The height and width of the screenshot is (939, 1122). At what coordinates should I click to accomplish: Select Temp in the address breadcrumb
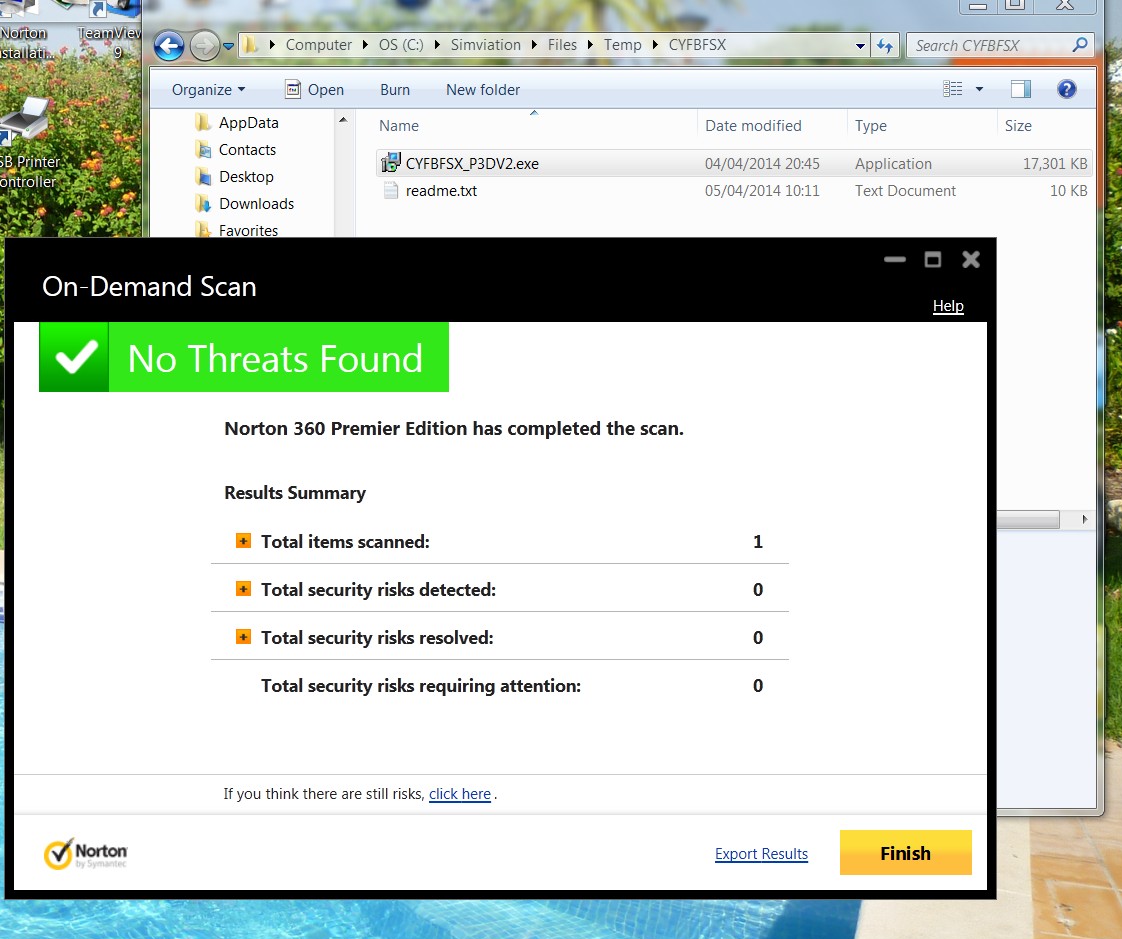coord(623,45)
